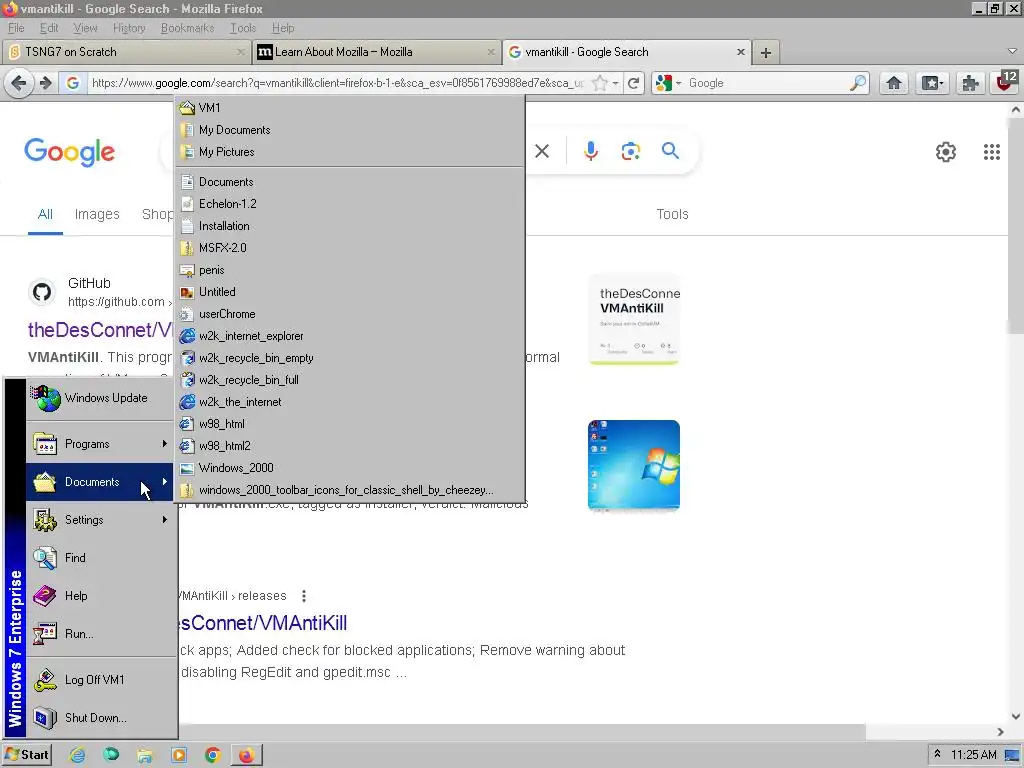This screenshot has width=1024, height=768.
Task: Open the Google apps grid
Action: click(991, 152)
